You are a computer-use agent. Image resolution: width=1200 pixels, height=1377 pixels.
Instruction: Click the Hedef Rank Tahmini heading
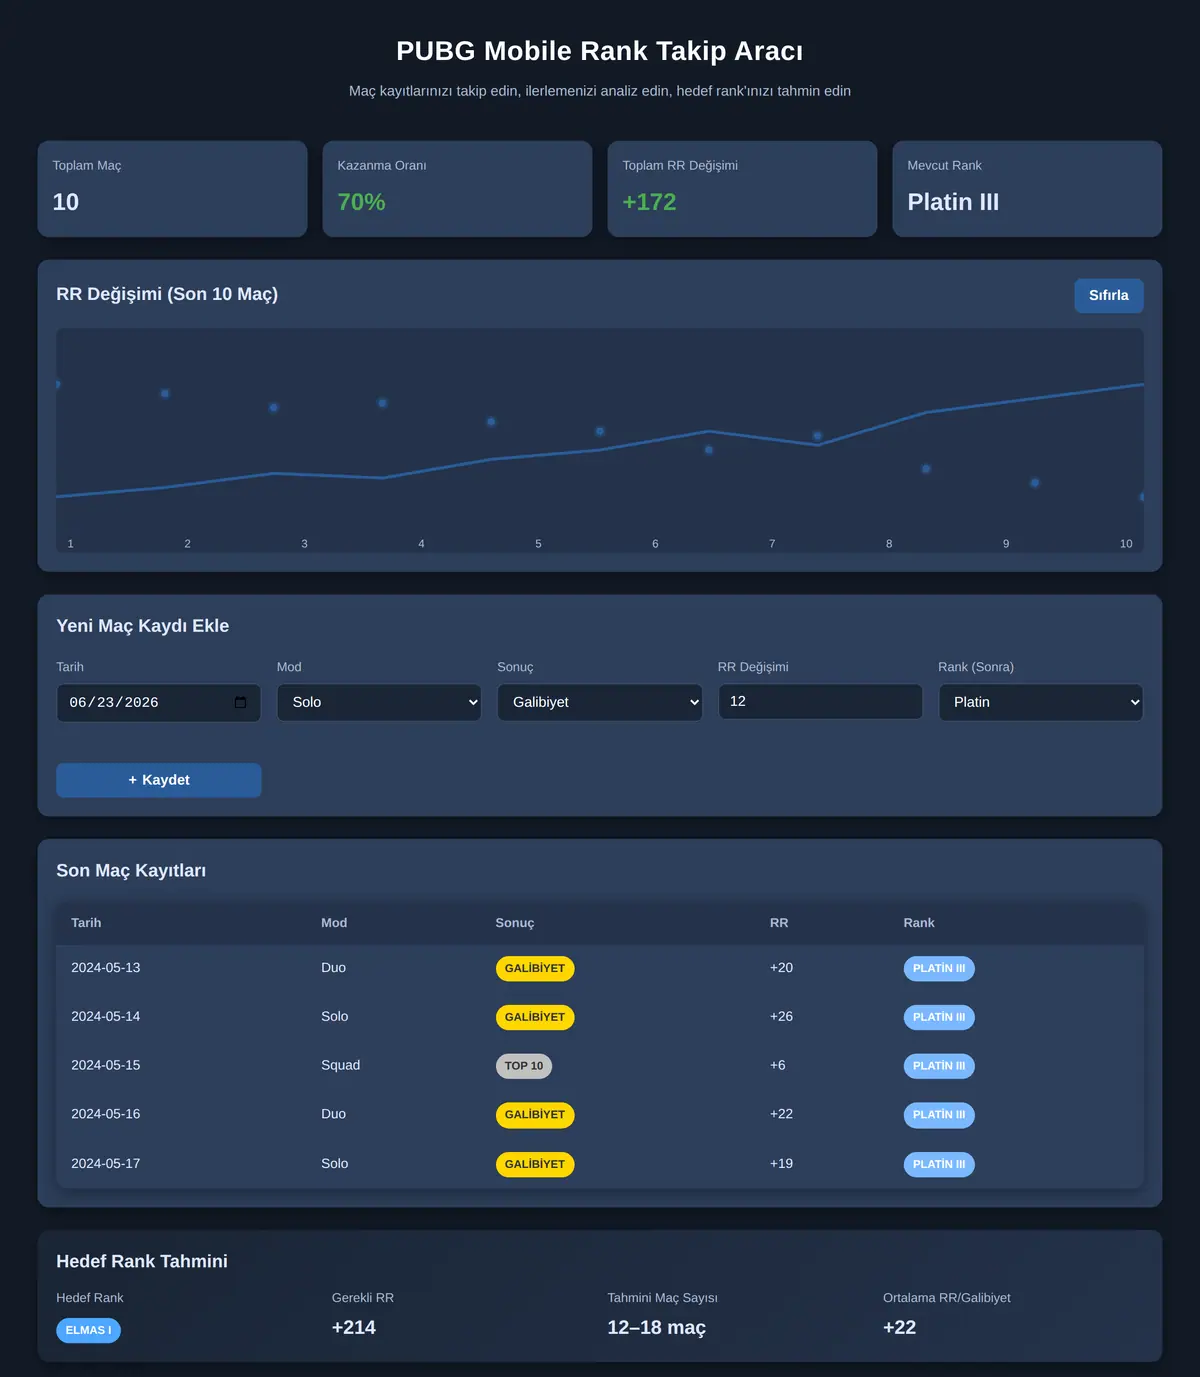142,1262
